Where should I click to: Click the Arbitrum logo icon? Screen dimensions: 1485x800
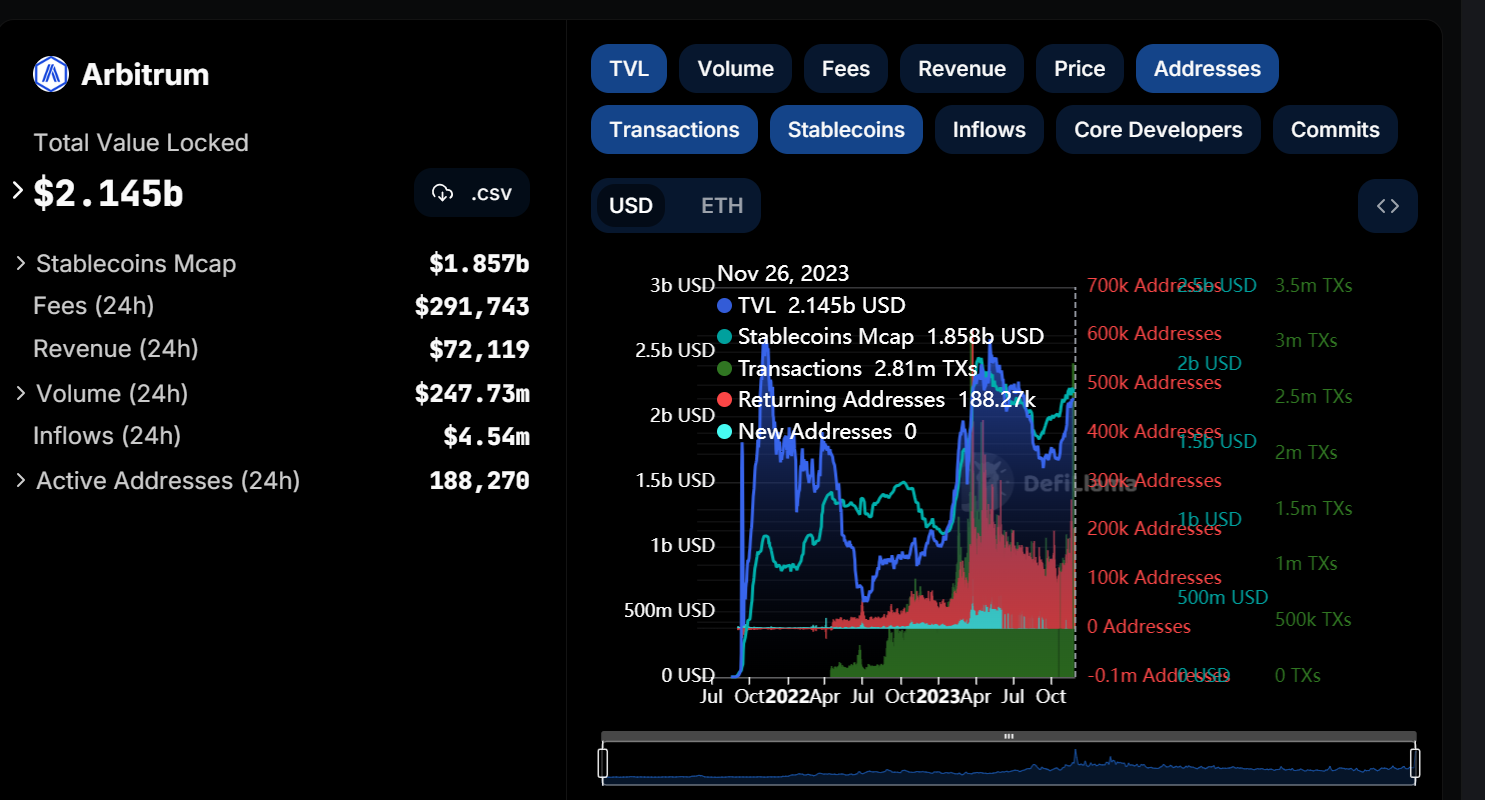[50, 74]
